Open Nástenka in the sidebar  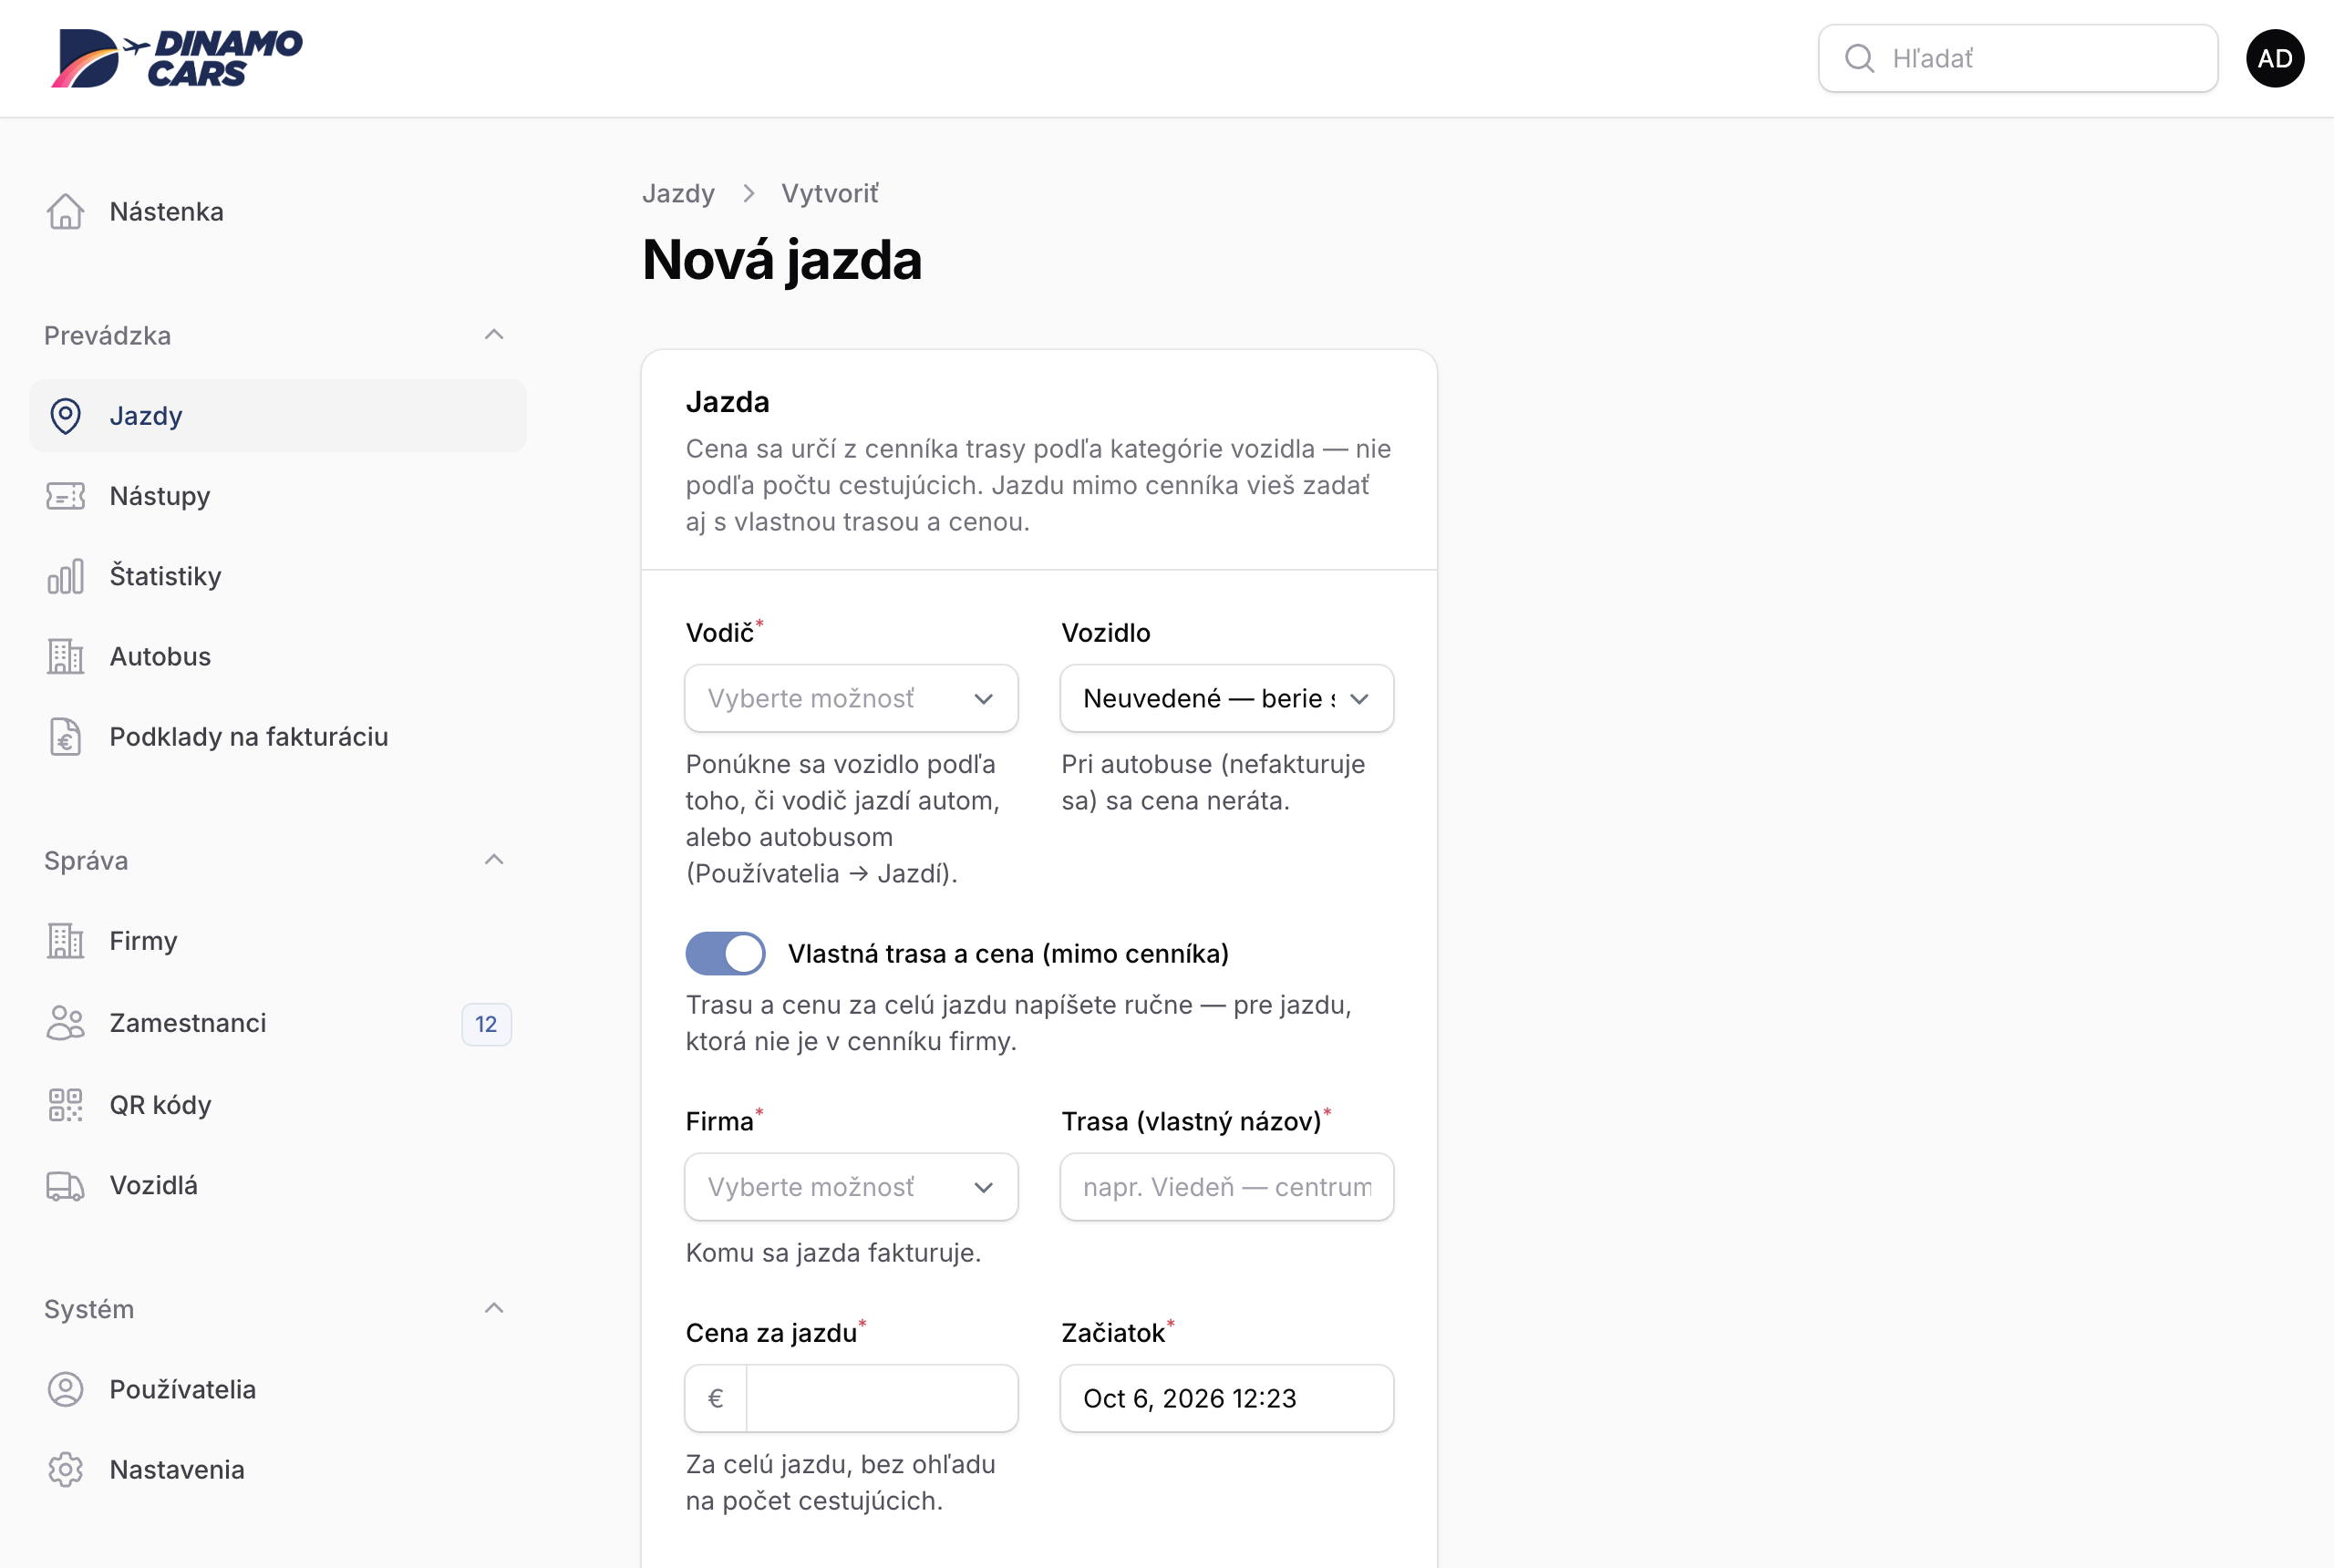tap(278, 212)
